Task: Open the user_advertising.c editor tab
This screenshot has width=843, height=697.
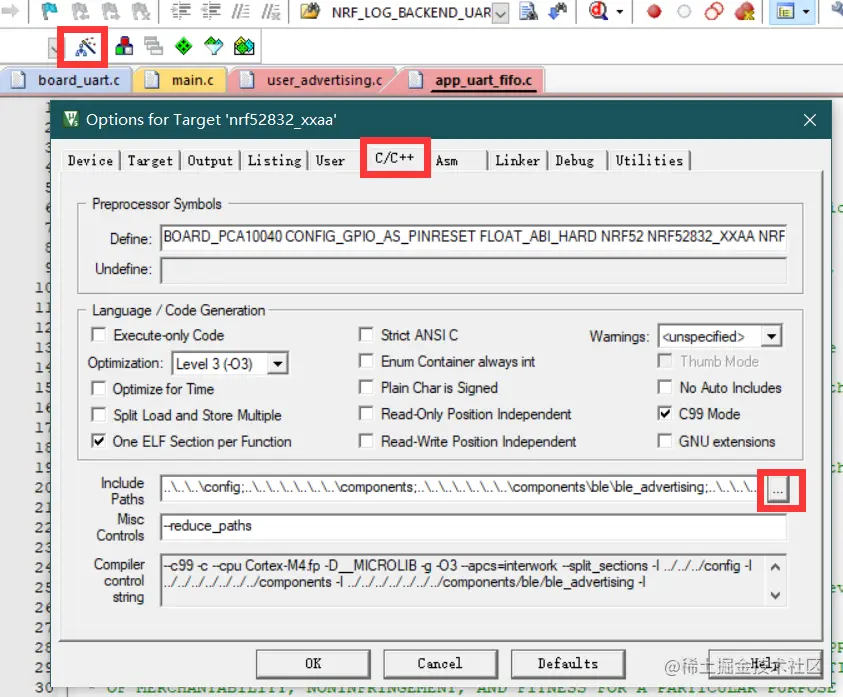Action: [316, 80]
